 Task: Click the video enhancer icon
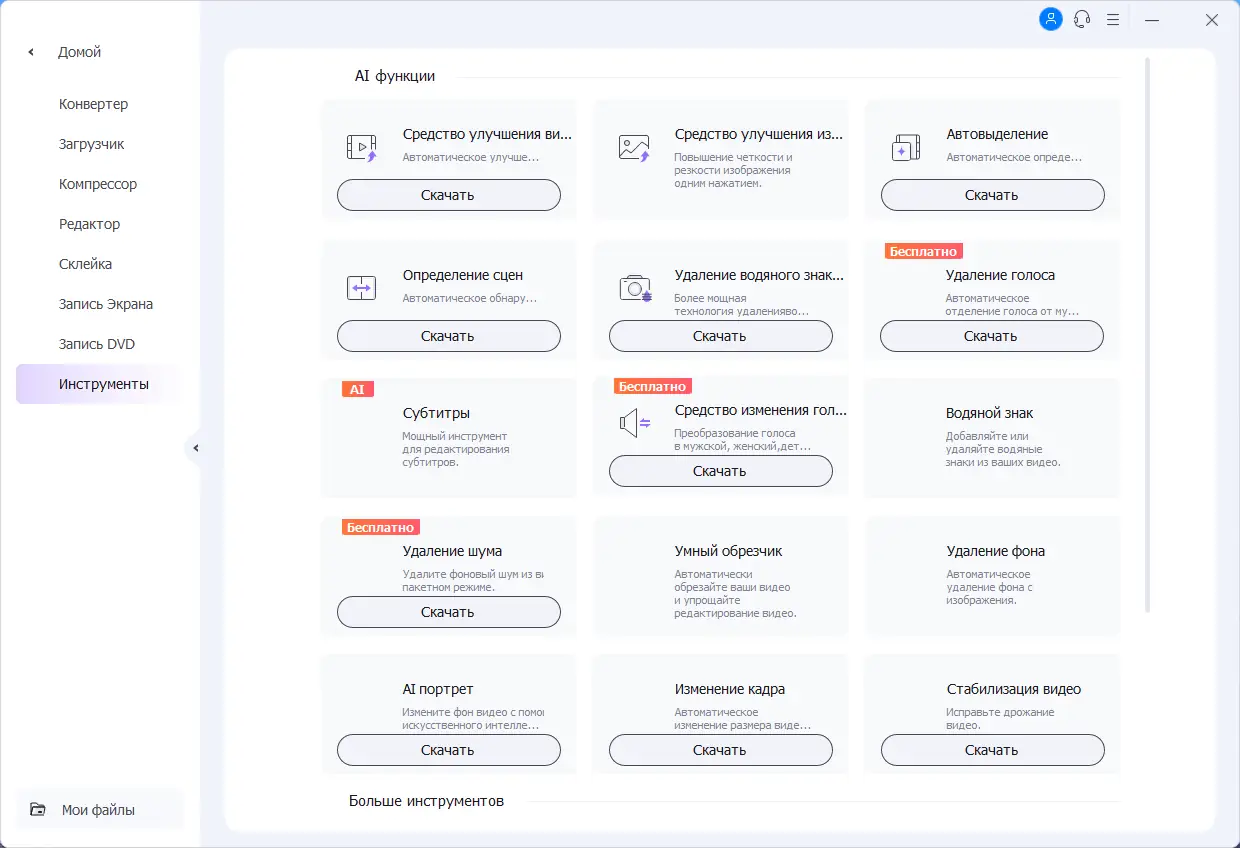pos(361,148)
